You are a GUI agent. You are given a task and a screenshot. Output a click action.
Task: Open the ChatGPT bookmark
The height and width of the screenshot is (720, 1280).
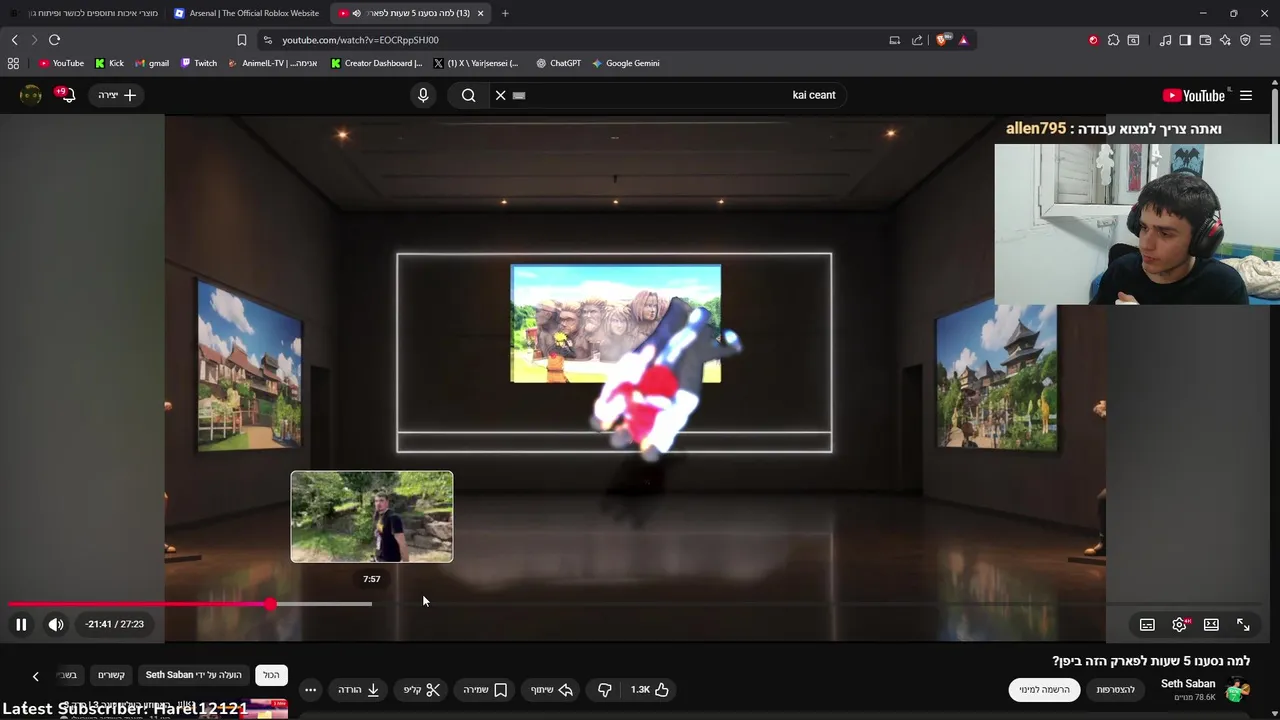coord(558,63)
